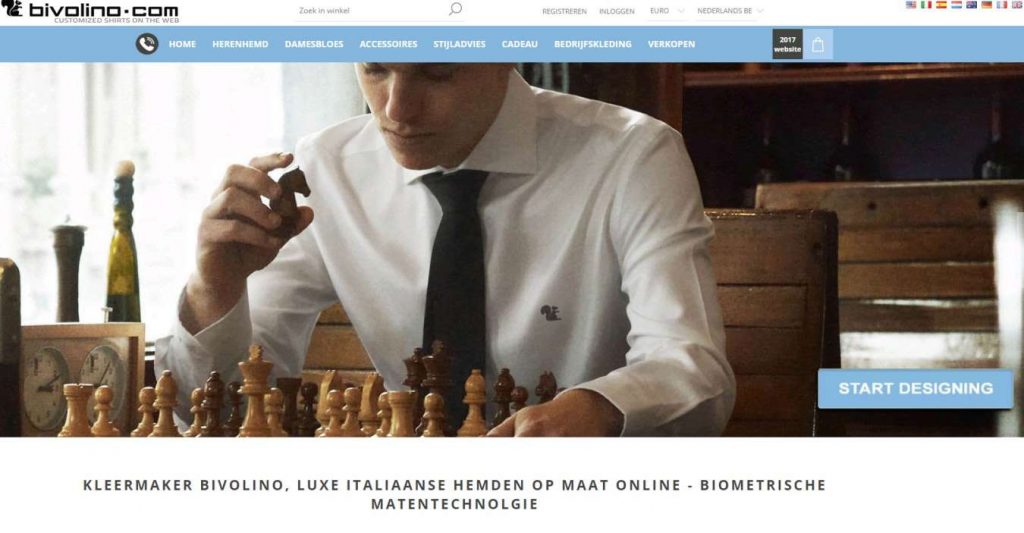1024x533 pixels.
Task: Click the Registreren link
Action: coord(564,11)
